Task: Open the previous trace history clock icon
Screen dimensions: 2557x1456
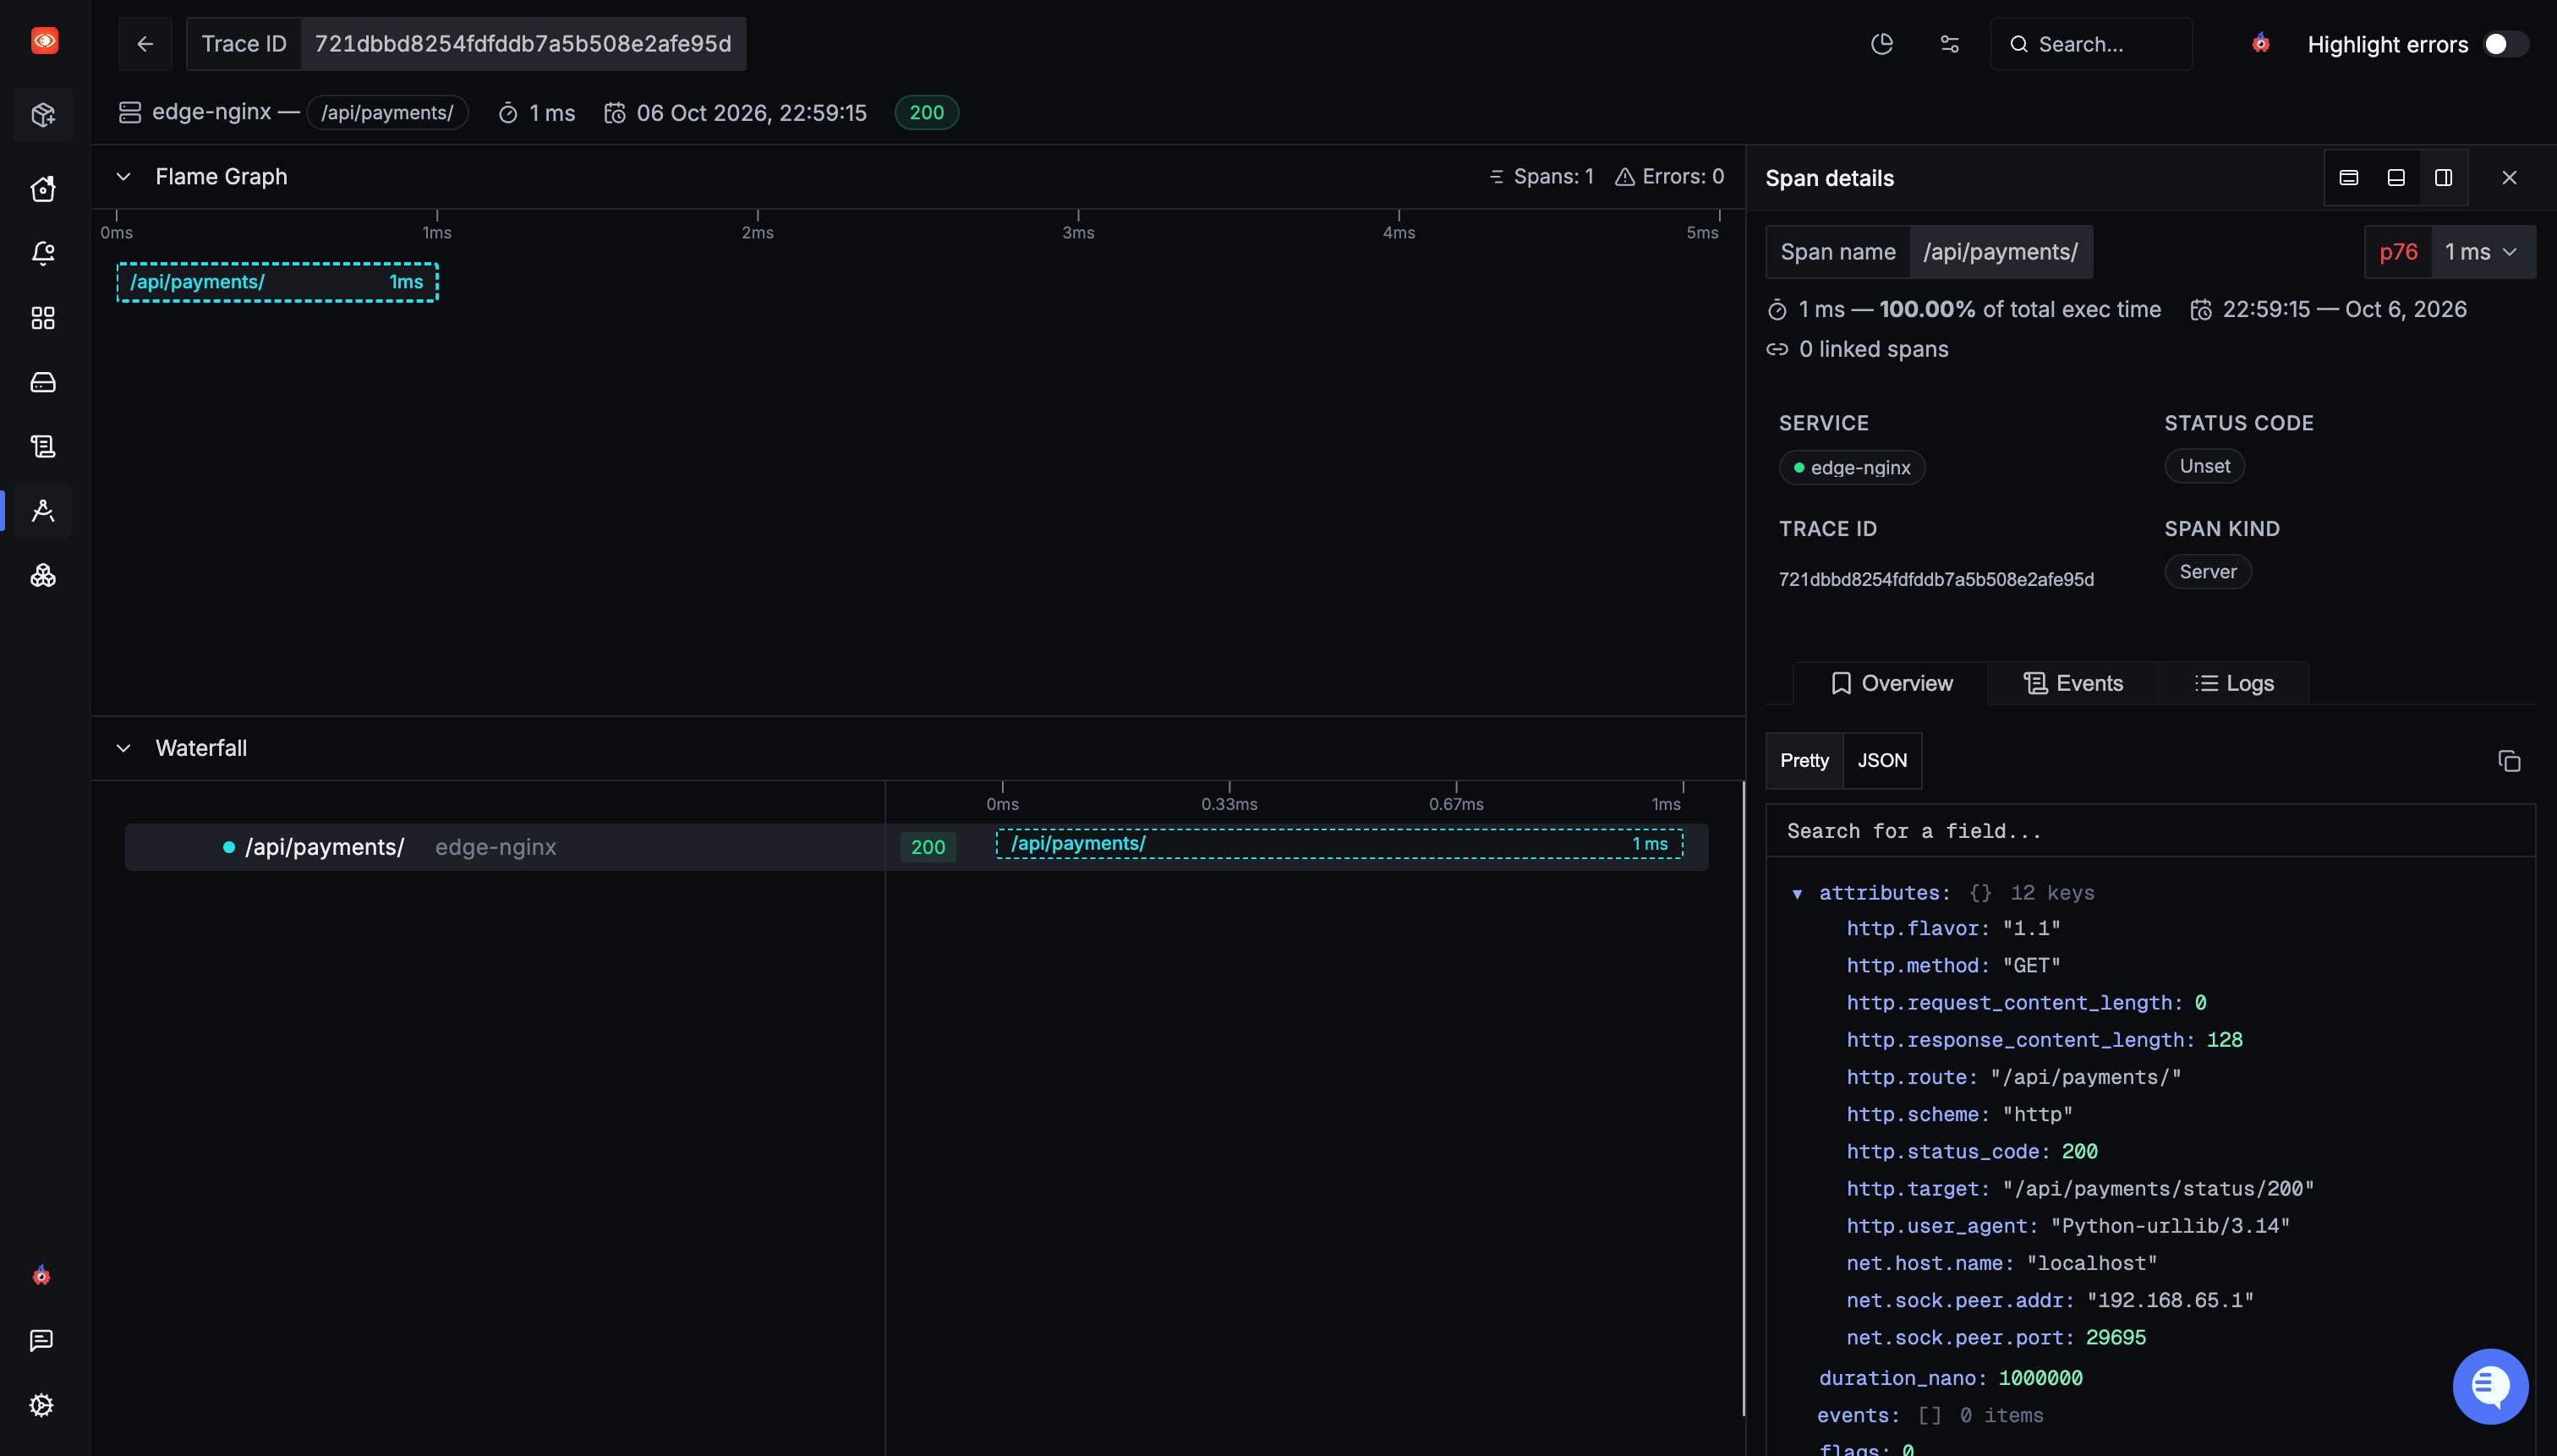Action: coord(1882,44)
